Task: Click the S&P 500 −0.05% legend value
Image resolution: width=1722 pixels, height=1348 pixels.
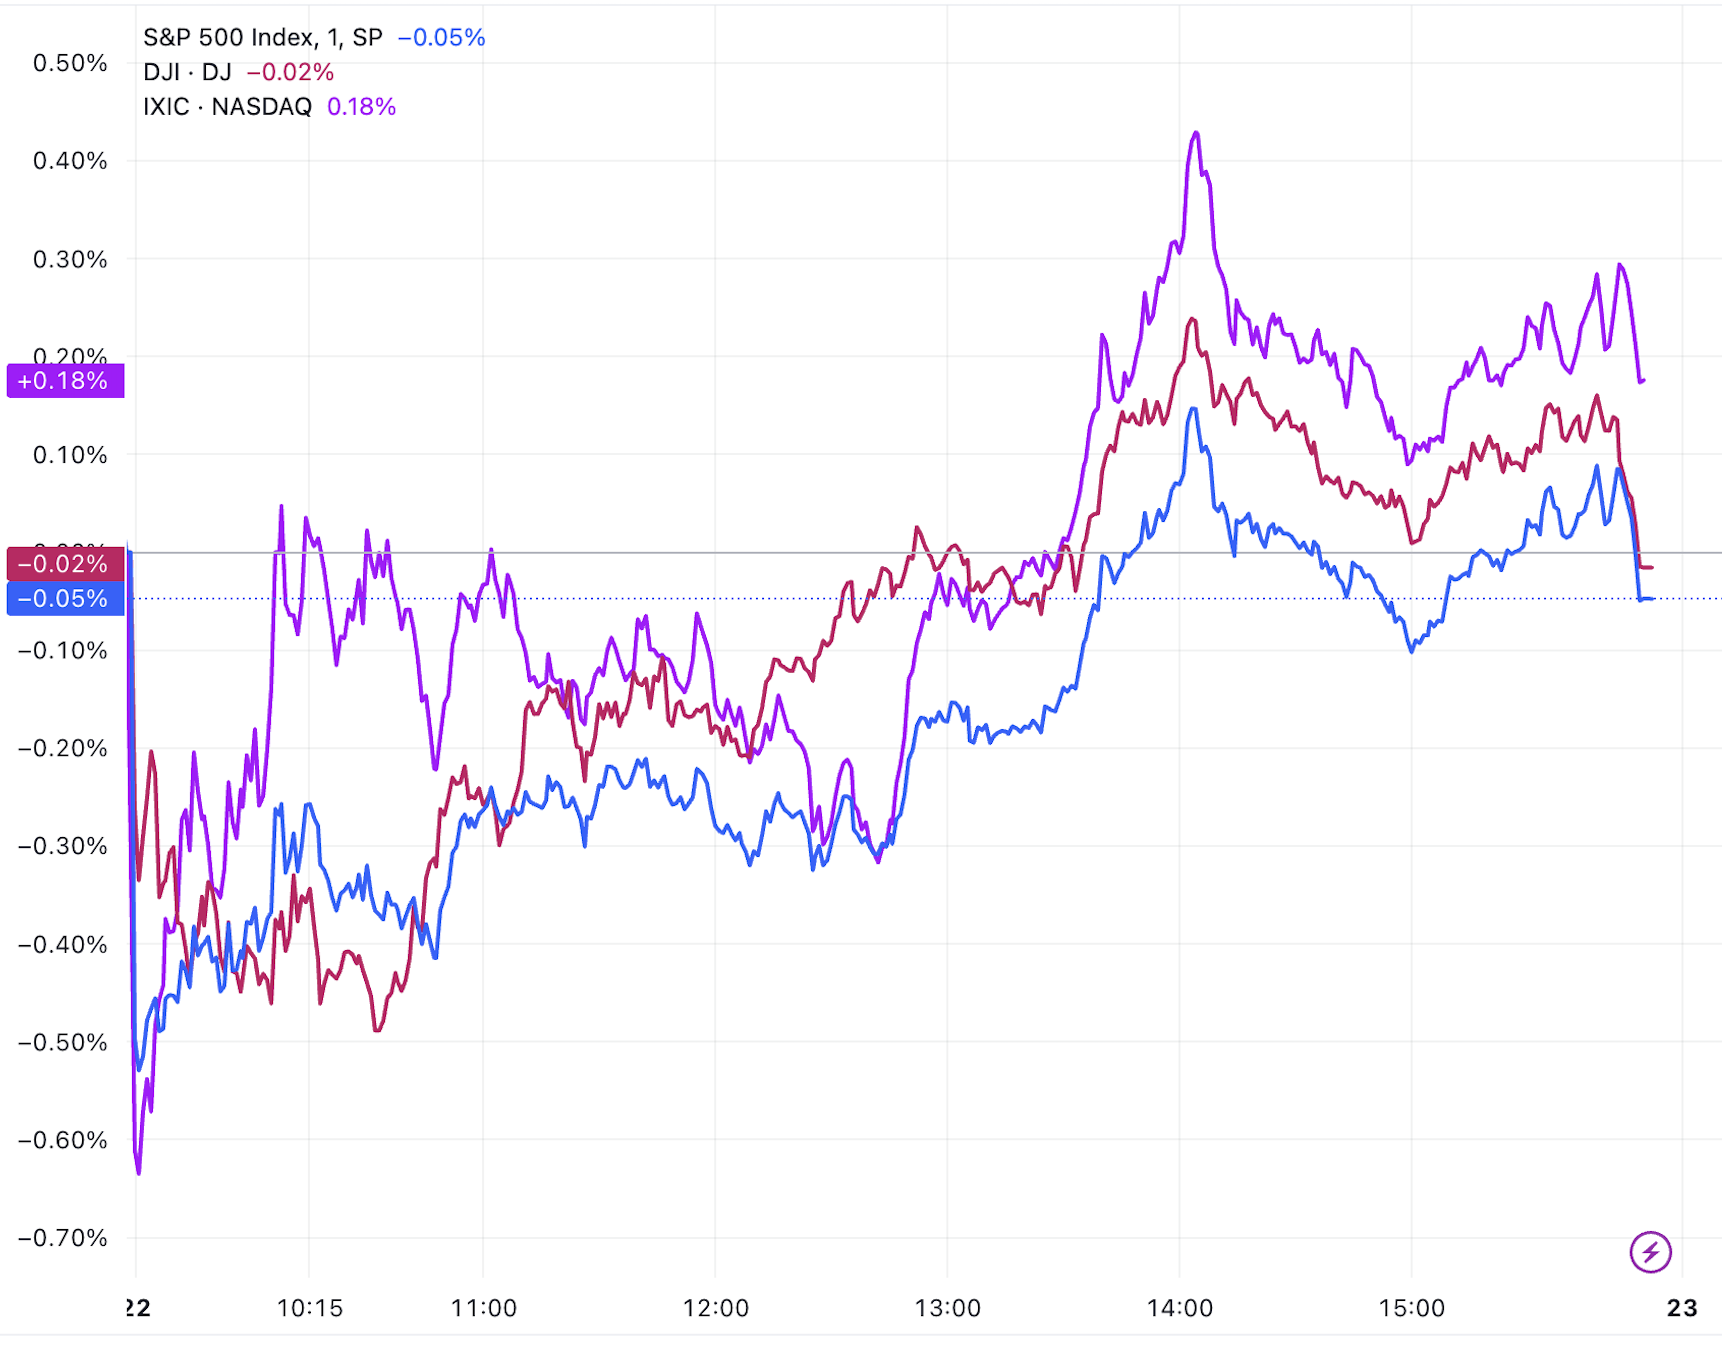Action: coord(441,38)
